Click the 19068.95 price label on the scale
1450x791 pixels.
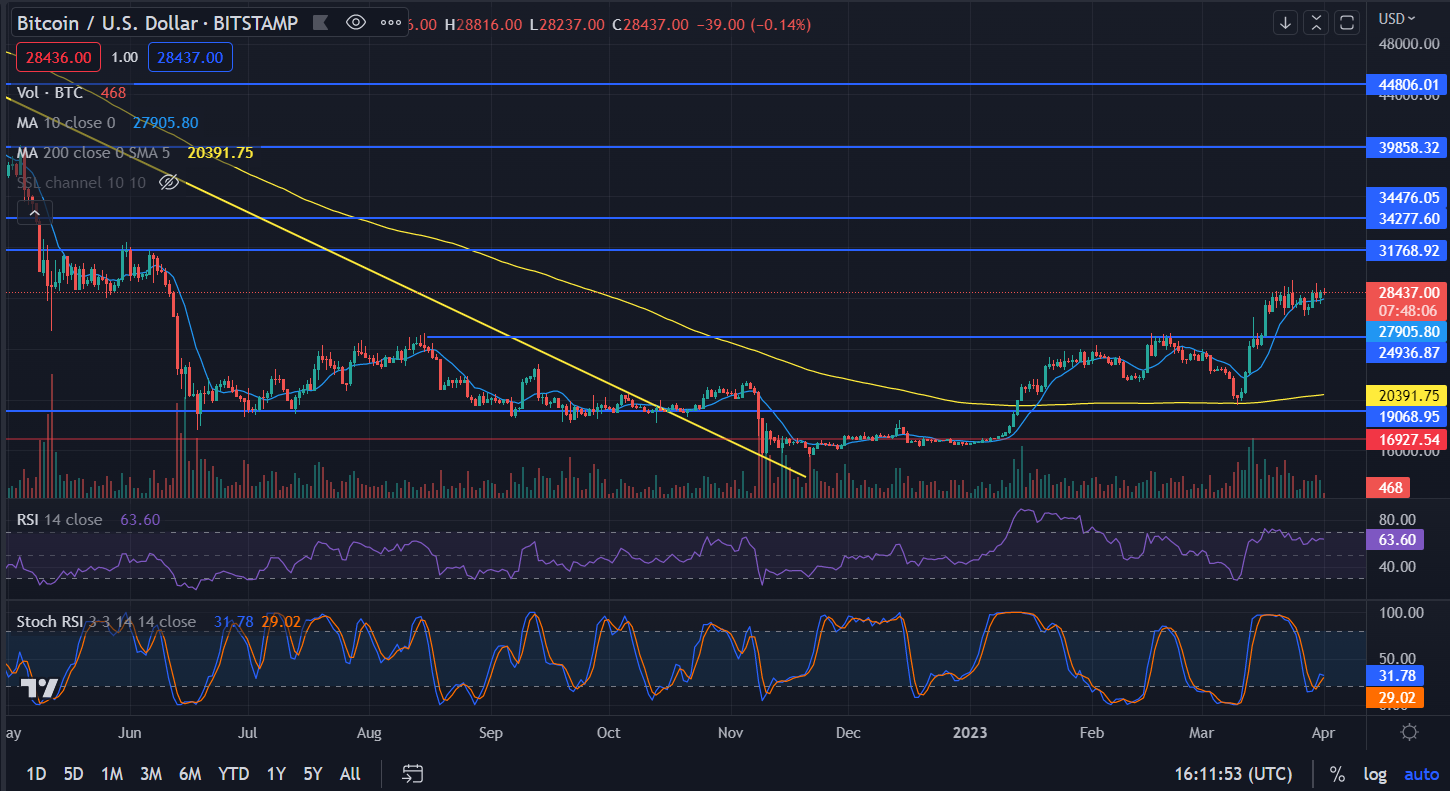(1408, 415)
